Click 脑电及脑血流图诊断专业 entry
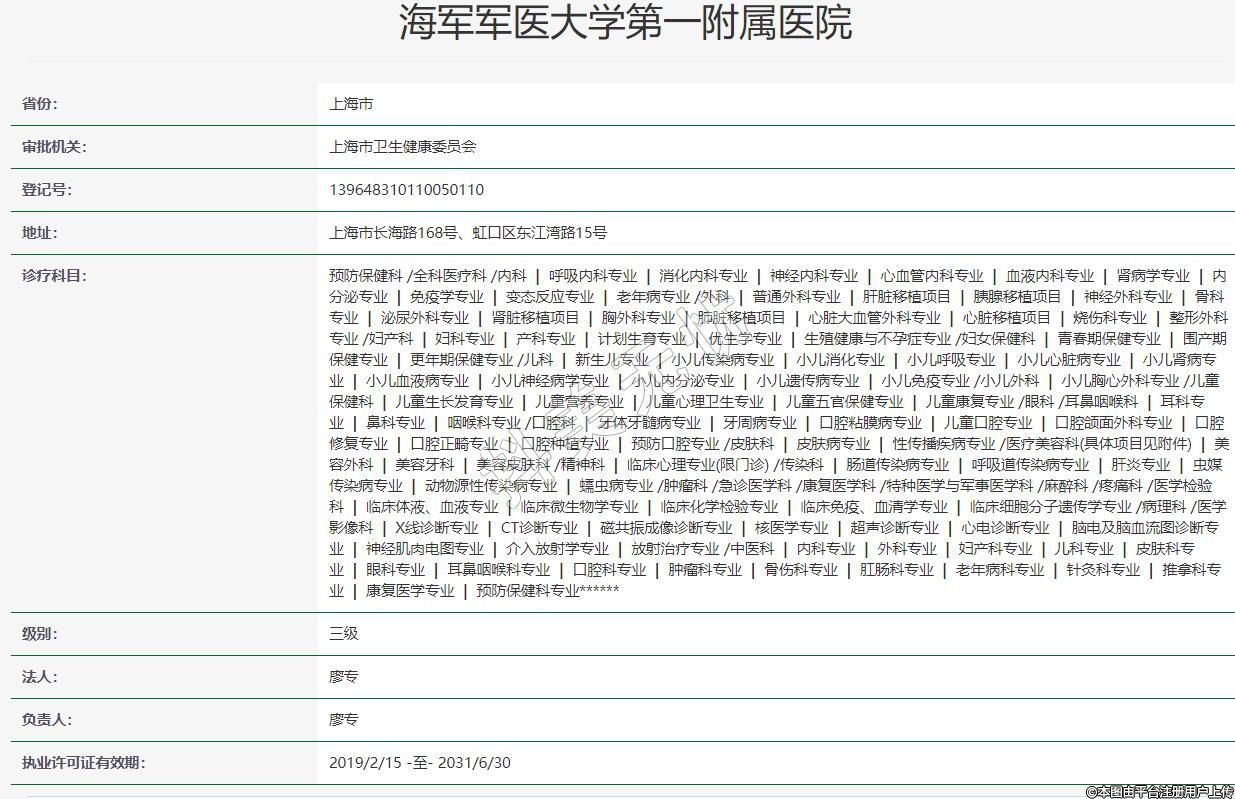The image size is (1235, 799). pos(1145,528)
